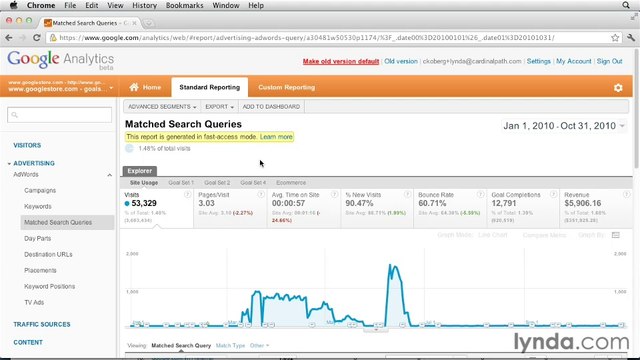Viewport: 640px width, 360px height.
Task: Open the History menu
Action: tap(144, 5)
